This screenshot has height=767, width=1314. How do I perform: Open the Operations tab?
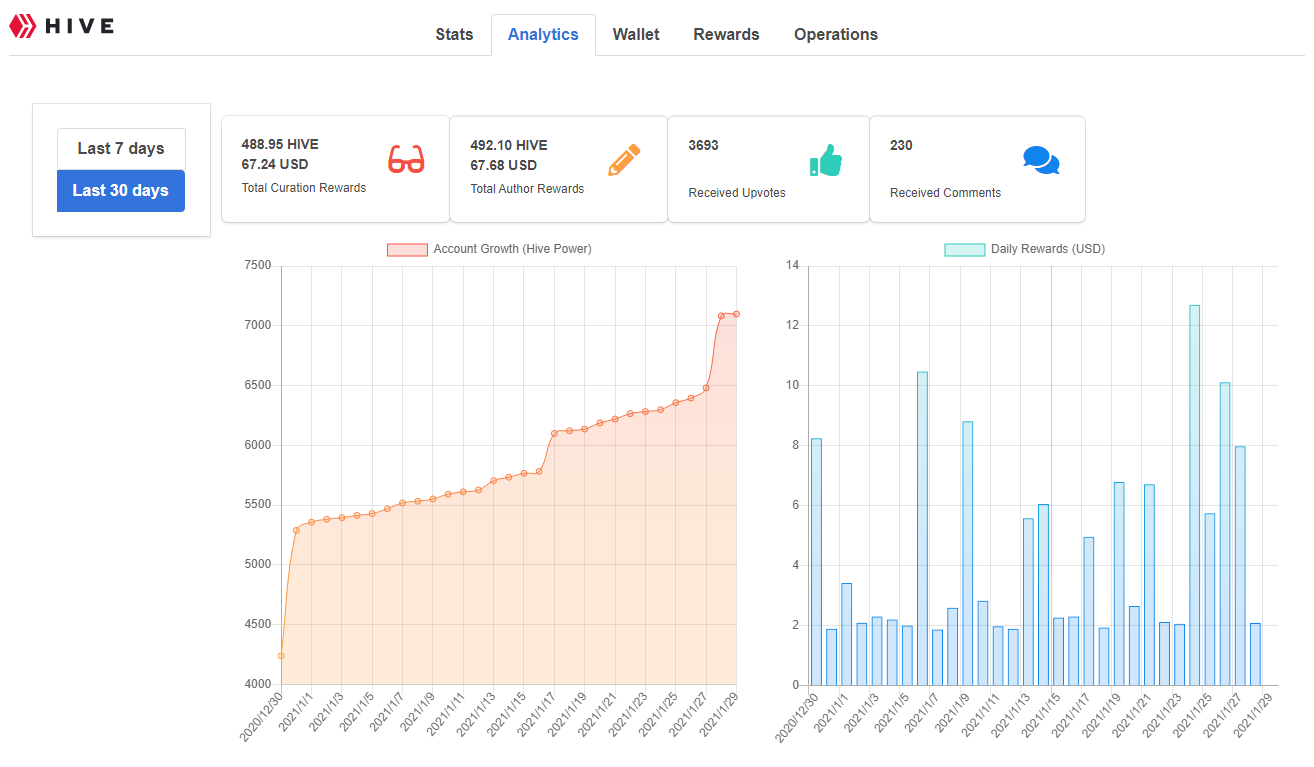(836, 34)
